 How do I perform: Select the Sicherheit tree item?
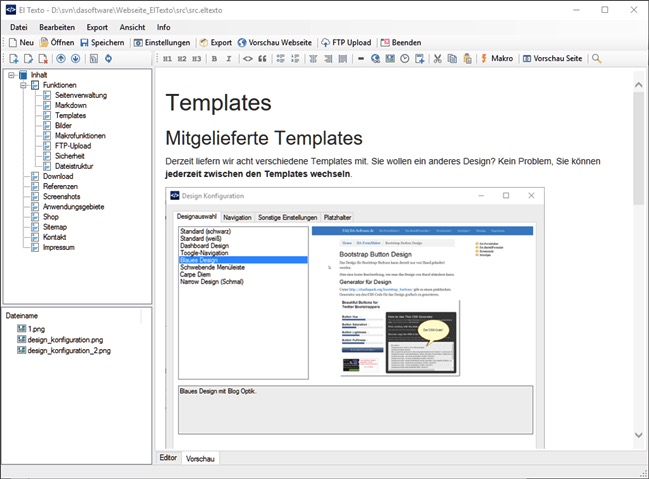[70, 156]
